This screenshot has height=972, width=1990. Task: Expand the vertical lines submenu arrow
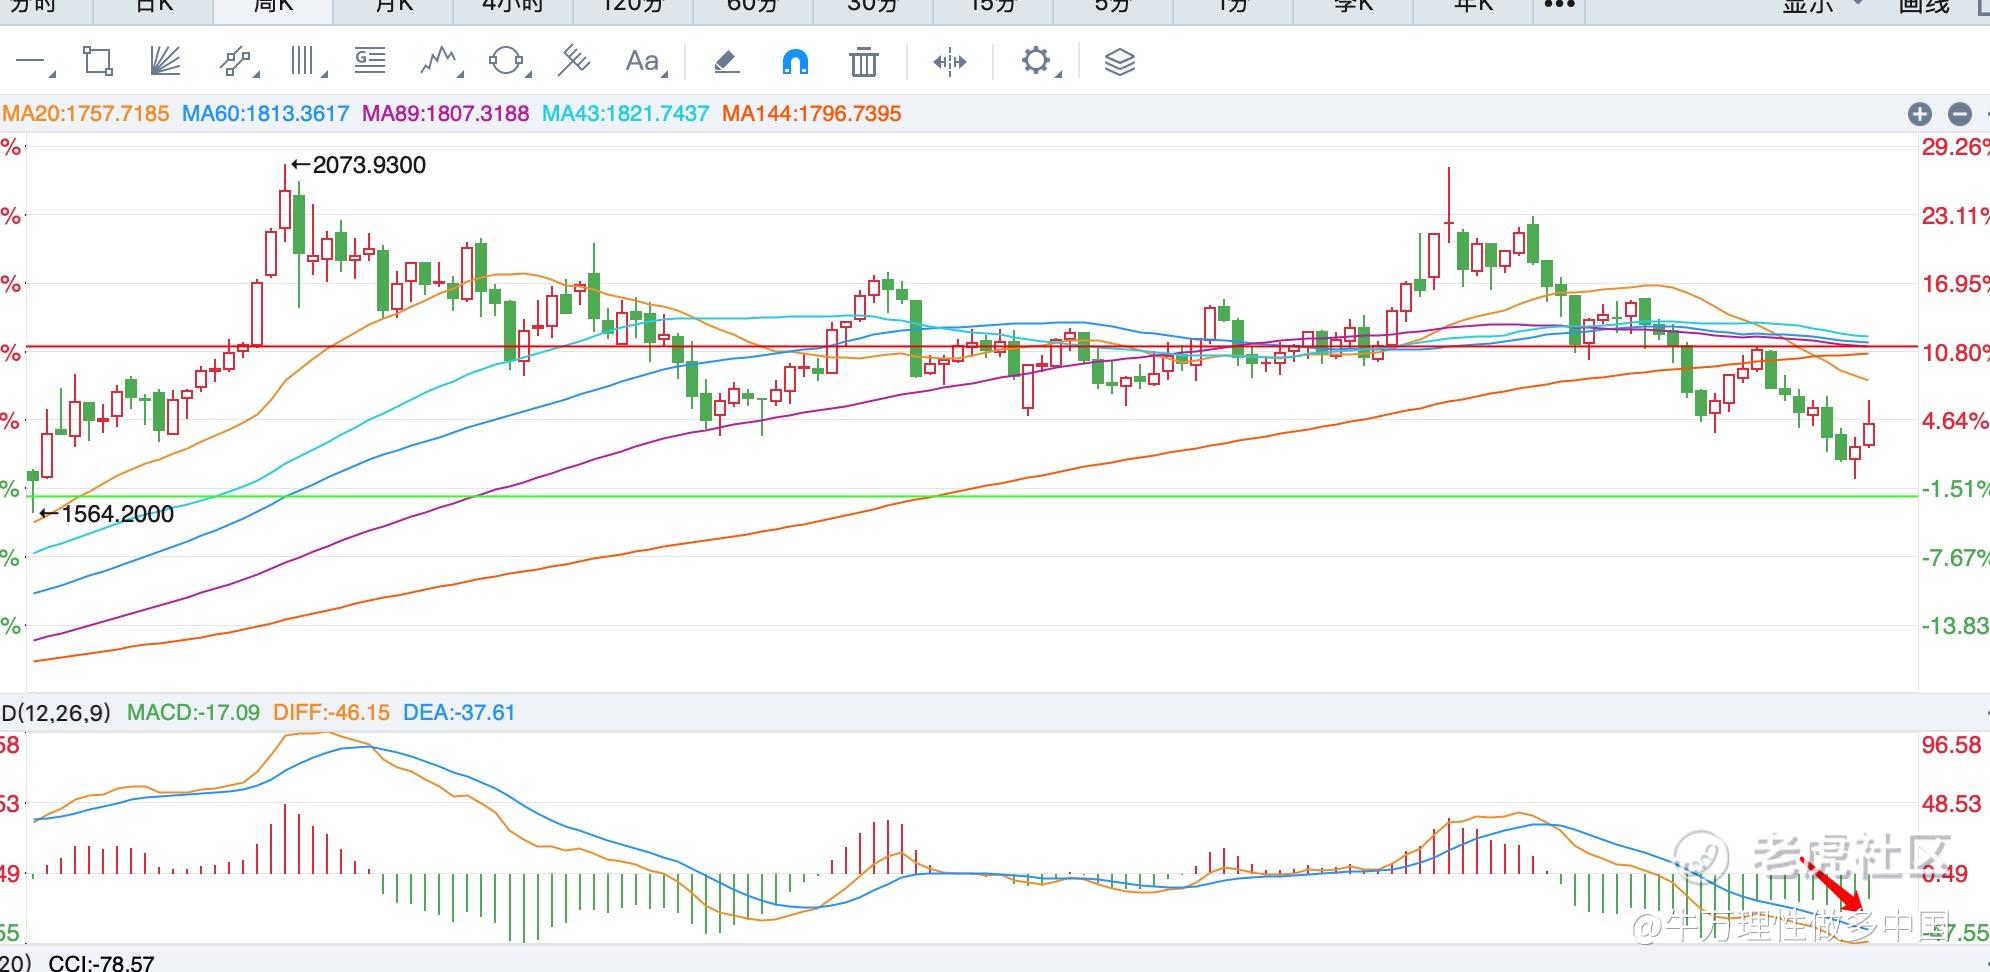point(324,73)
